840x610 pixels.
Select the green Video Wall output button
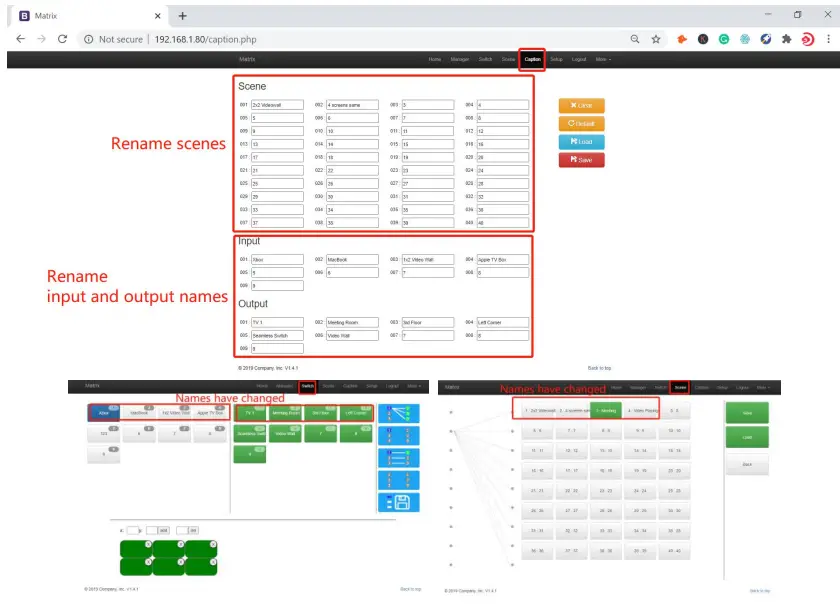[x=286, y=433]
